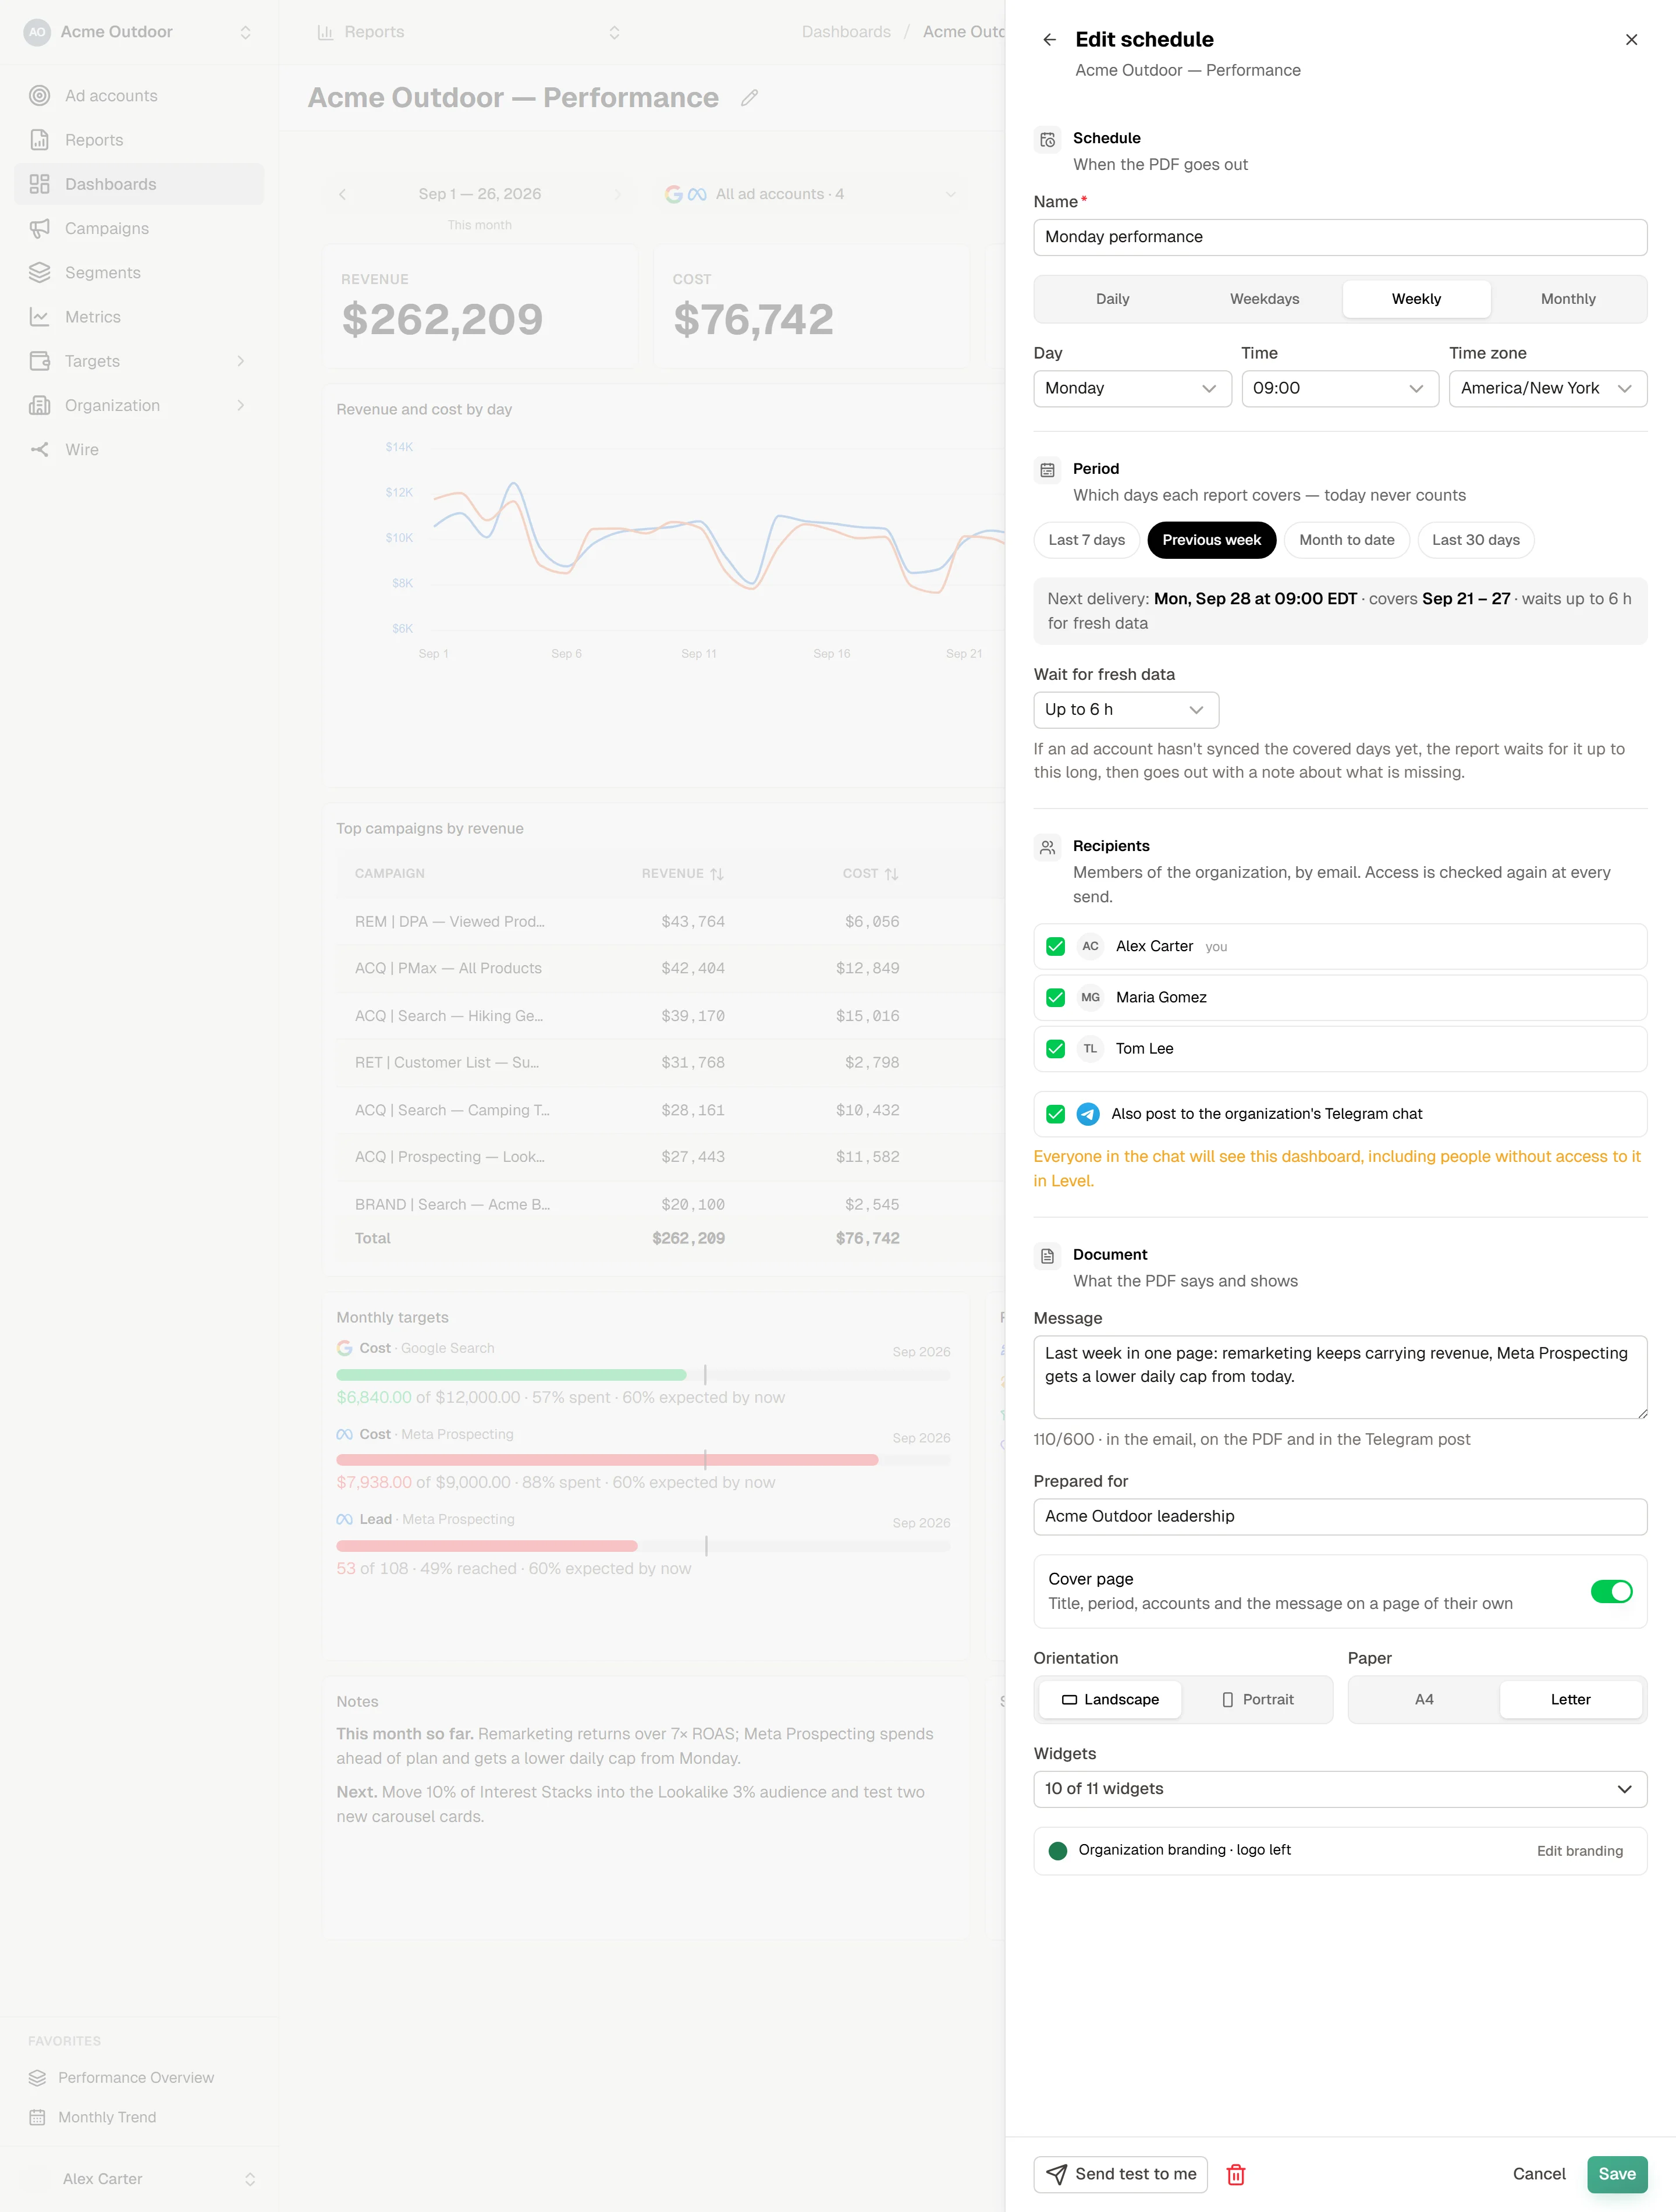Screen dimensions: 1676x2212
Task: Select Letter paper size
Action: [x=1570, y=1700]
